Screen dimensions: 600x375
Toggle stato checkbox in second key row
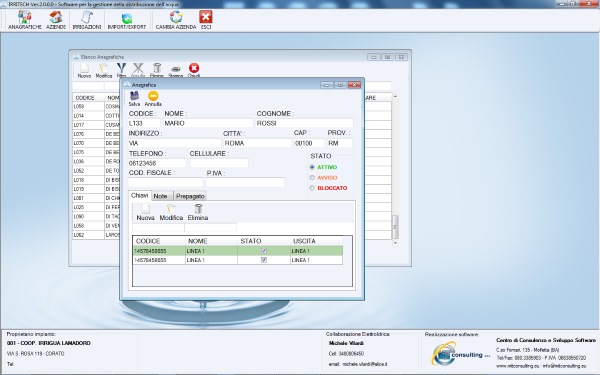click(x=264, y=260)
